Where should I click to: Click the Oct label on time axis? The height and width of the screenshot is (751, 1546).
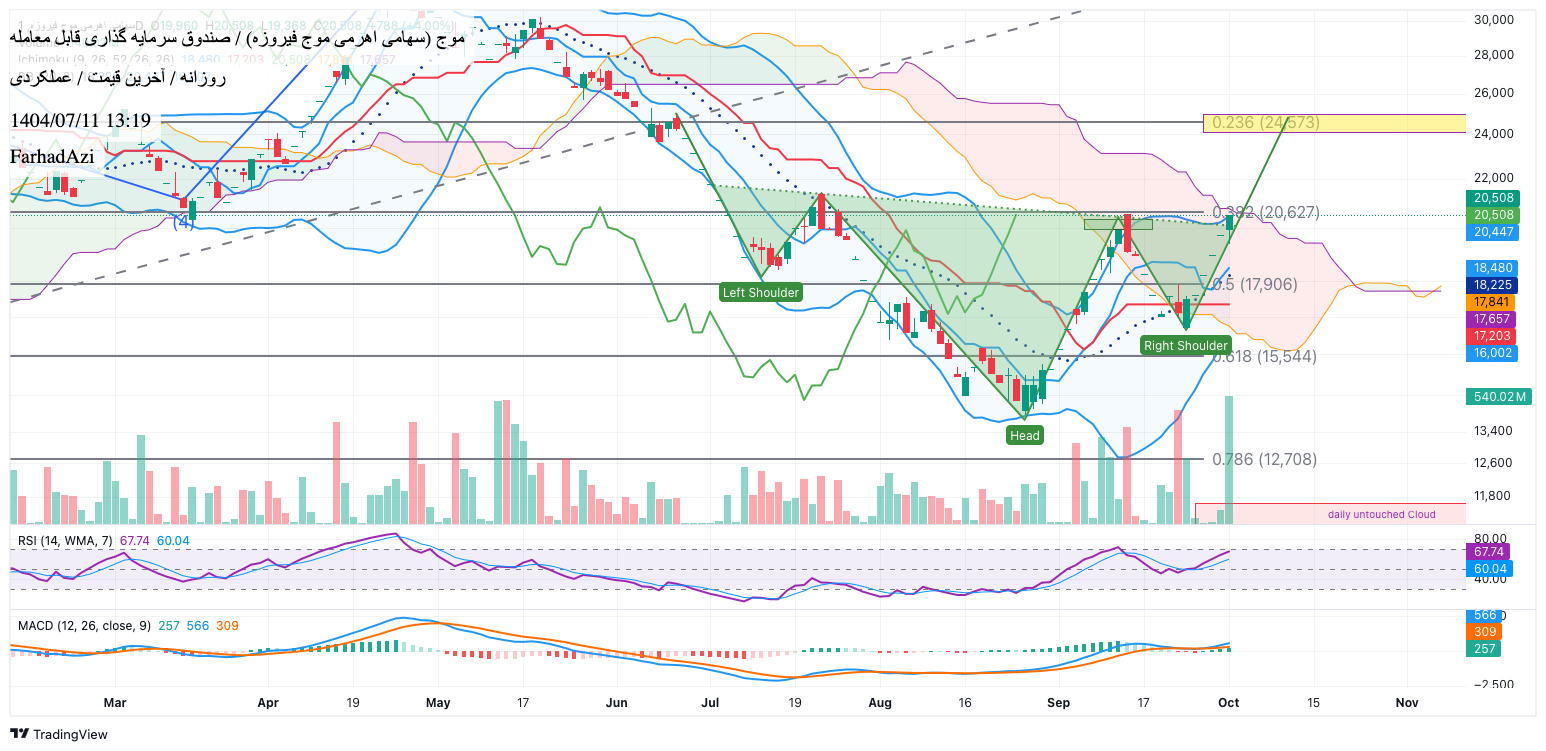click(1229, 703)
